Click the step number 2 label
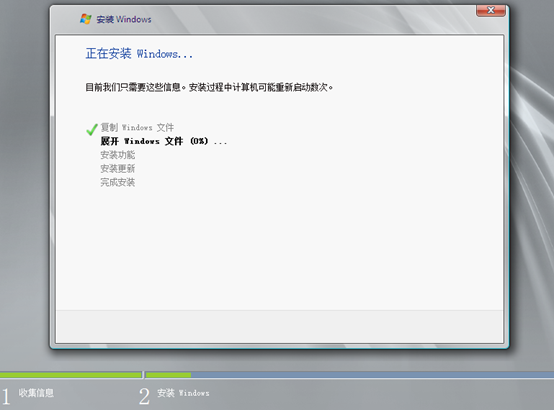 144,397
